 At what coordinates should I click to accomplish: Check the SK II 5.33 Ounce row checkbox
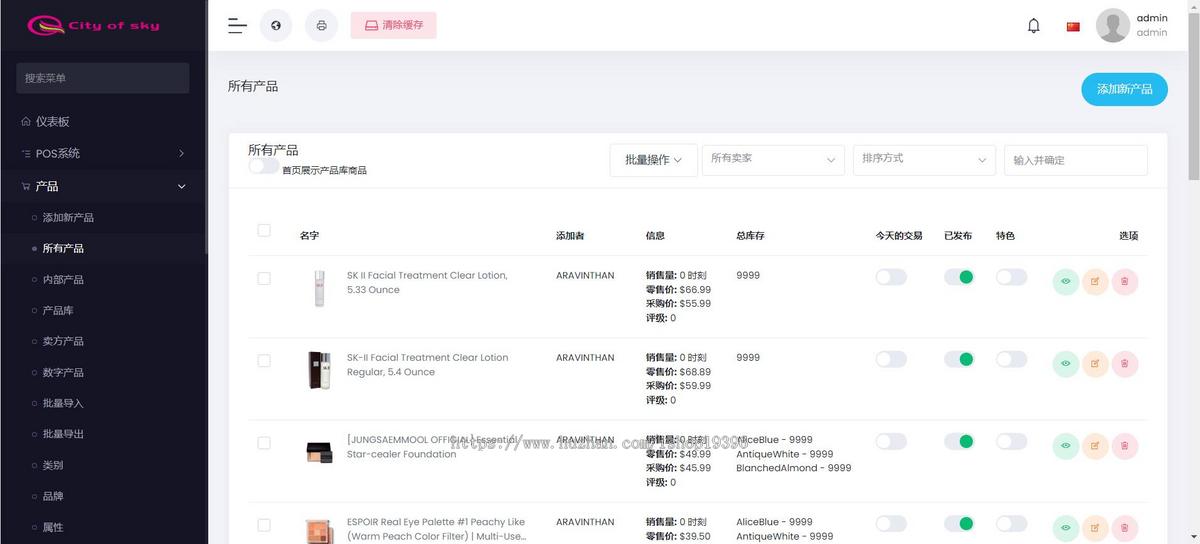tap(264, 278)
